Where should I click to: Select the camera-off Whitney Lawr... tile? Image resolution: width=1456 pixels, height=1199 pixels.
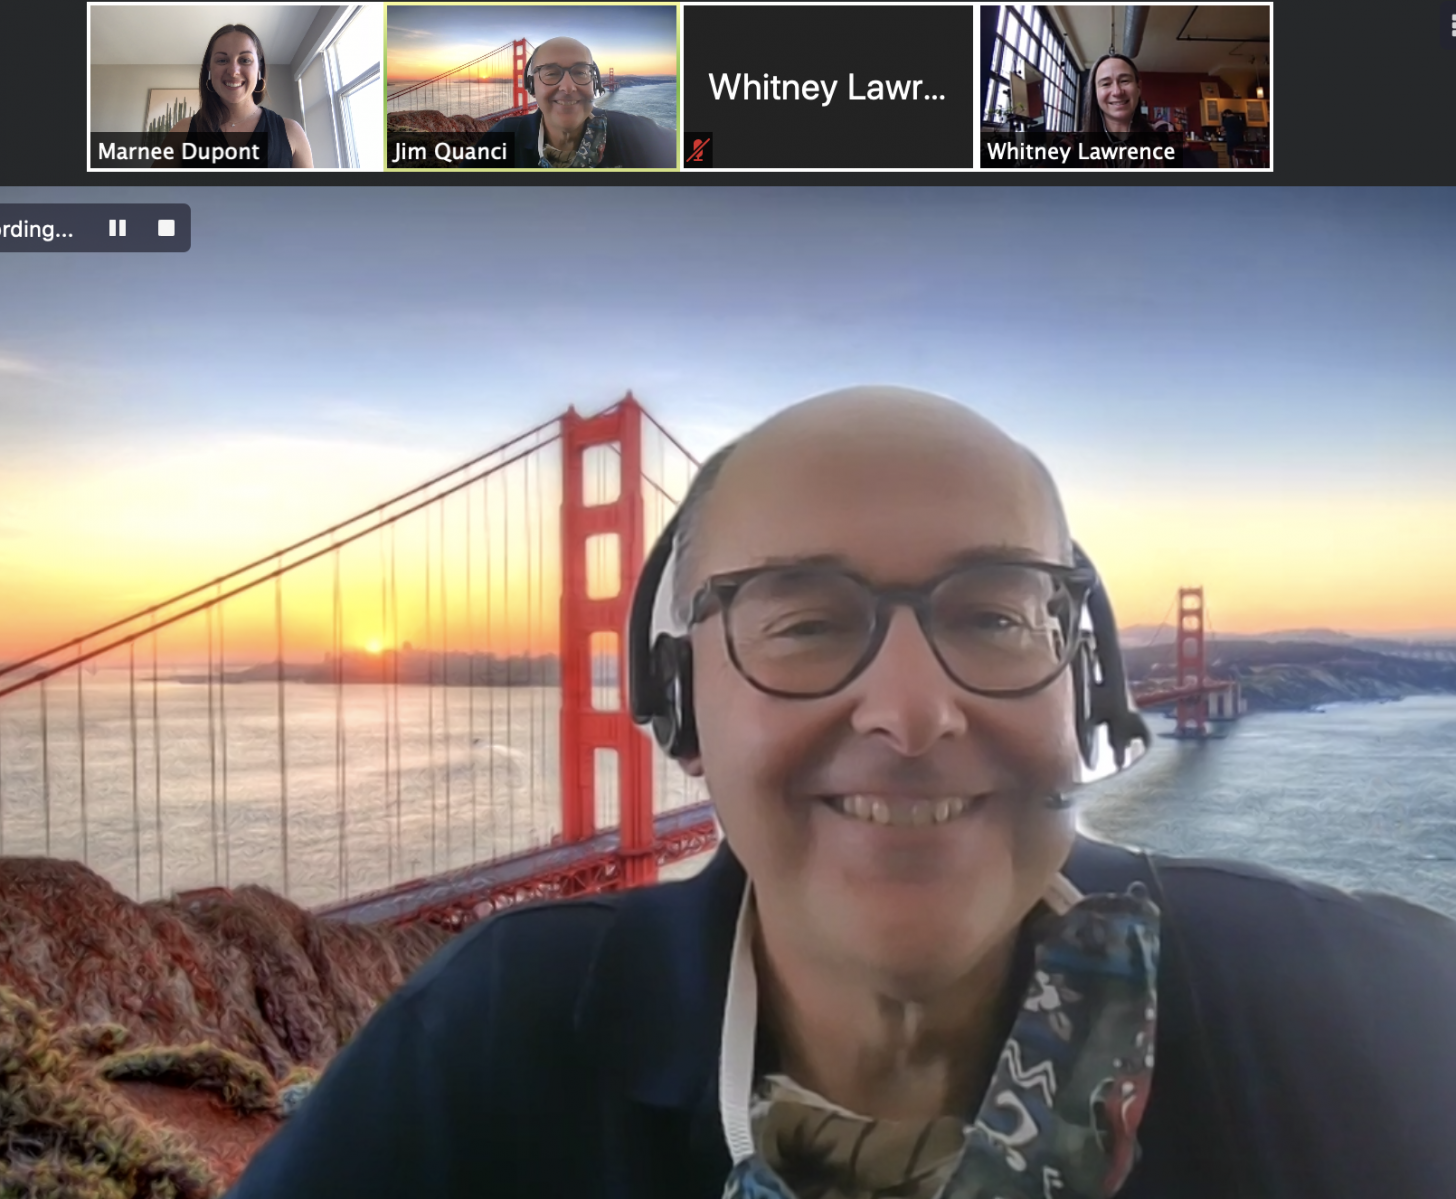coord(828,87)
